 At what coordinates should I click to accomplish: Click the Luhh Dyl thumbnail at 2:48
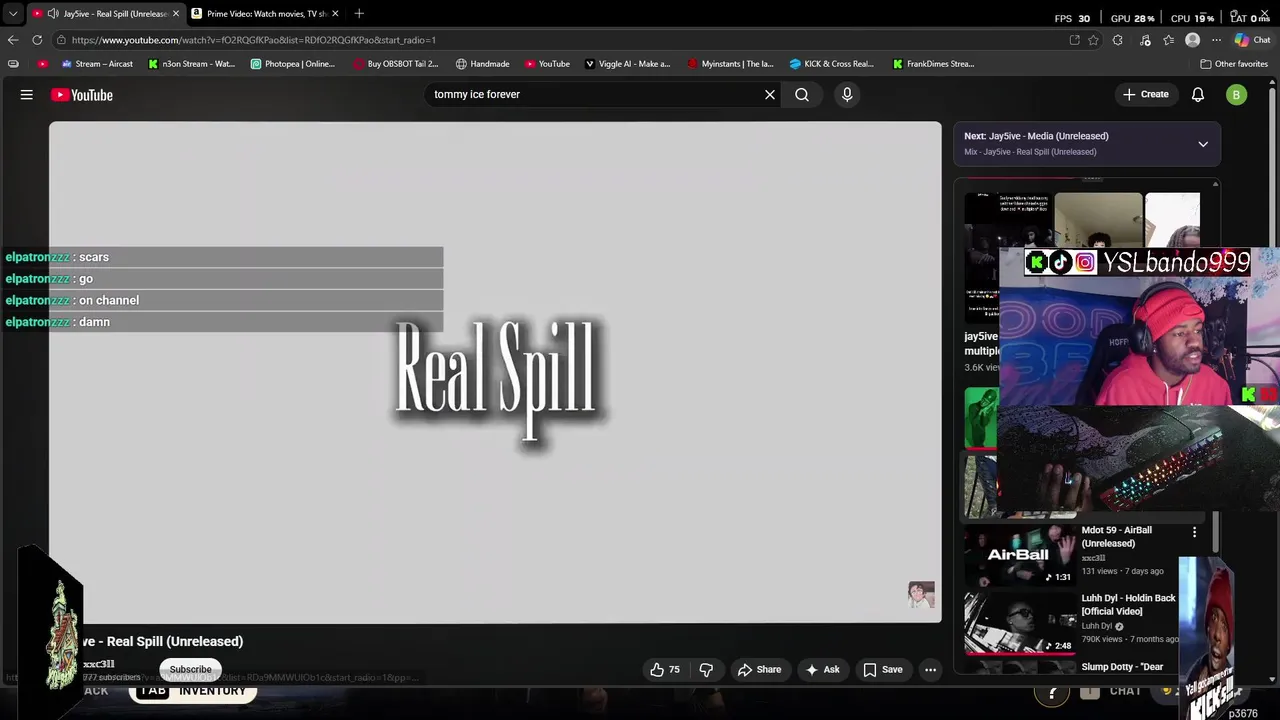point(1020,623)
